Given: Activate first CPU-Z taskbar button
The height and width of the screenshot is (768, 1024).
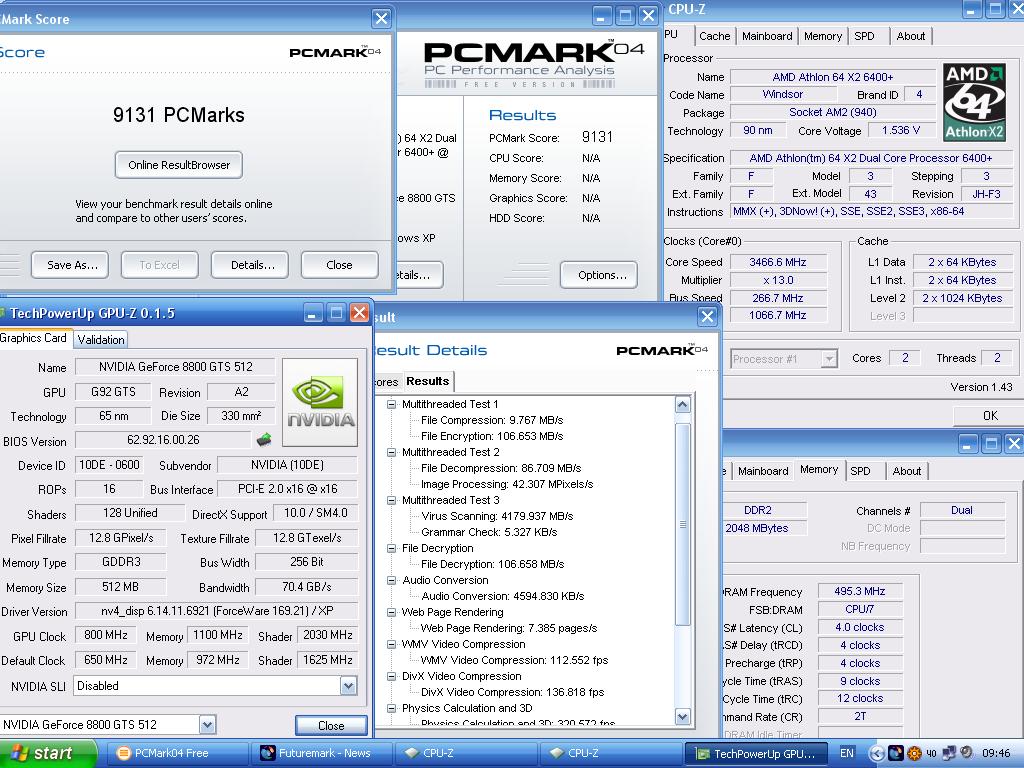Looking at the screenshot, I should (466, 753).
